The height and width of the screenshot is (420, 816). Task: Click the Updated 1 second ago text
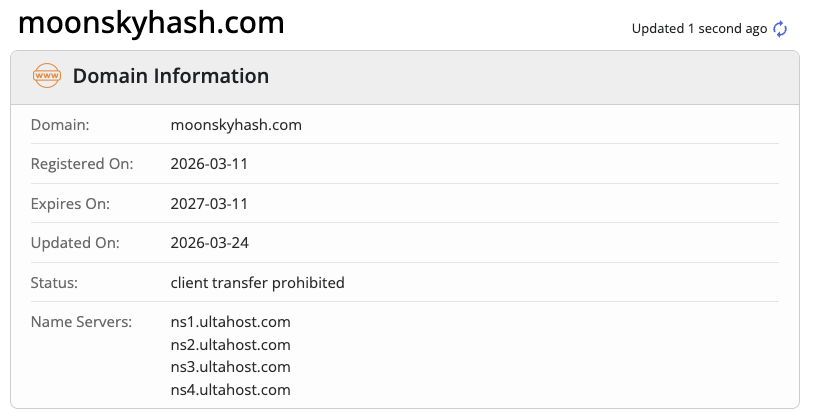699,29
